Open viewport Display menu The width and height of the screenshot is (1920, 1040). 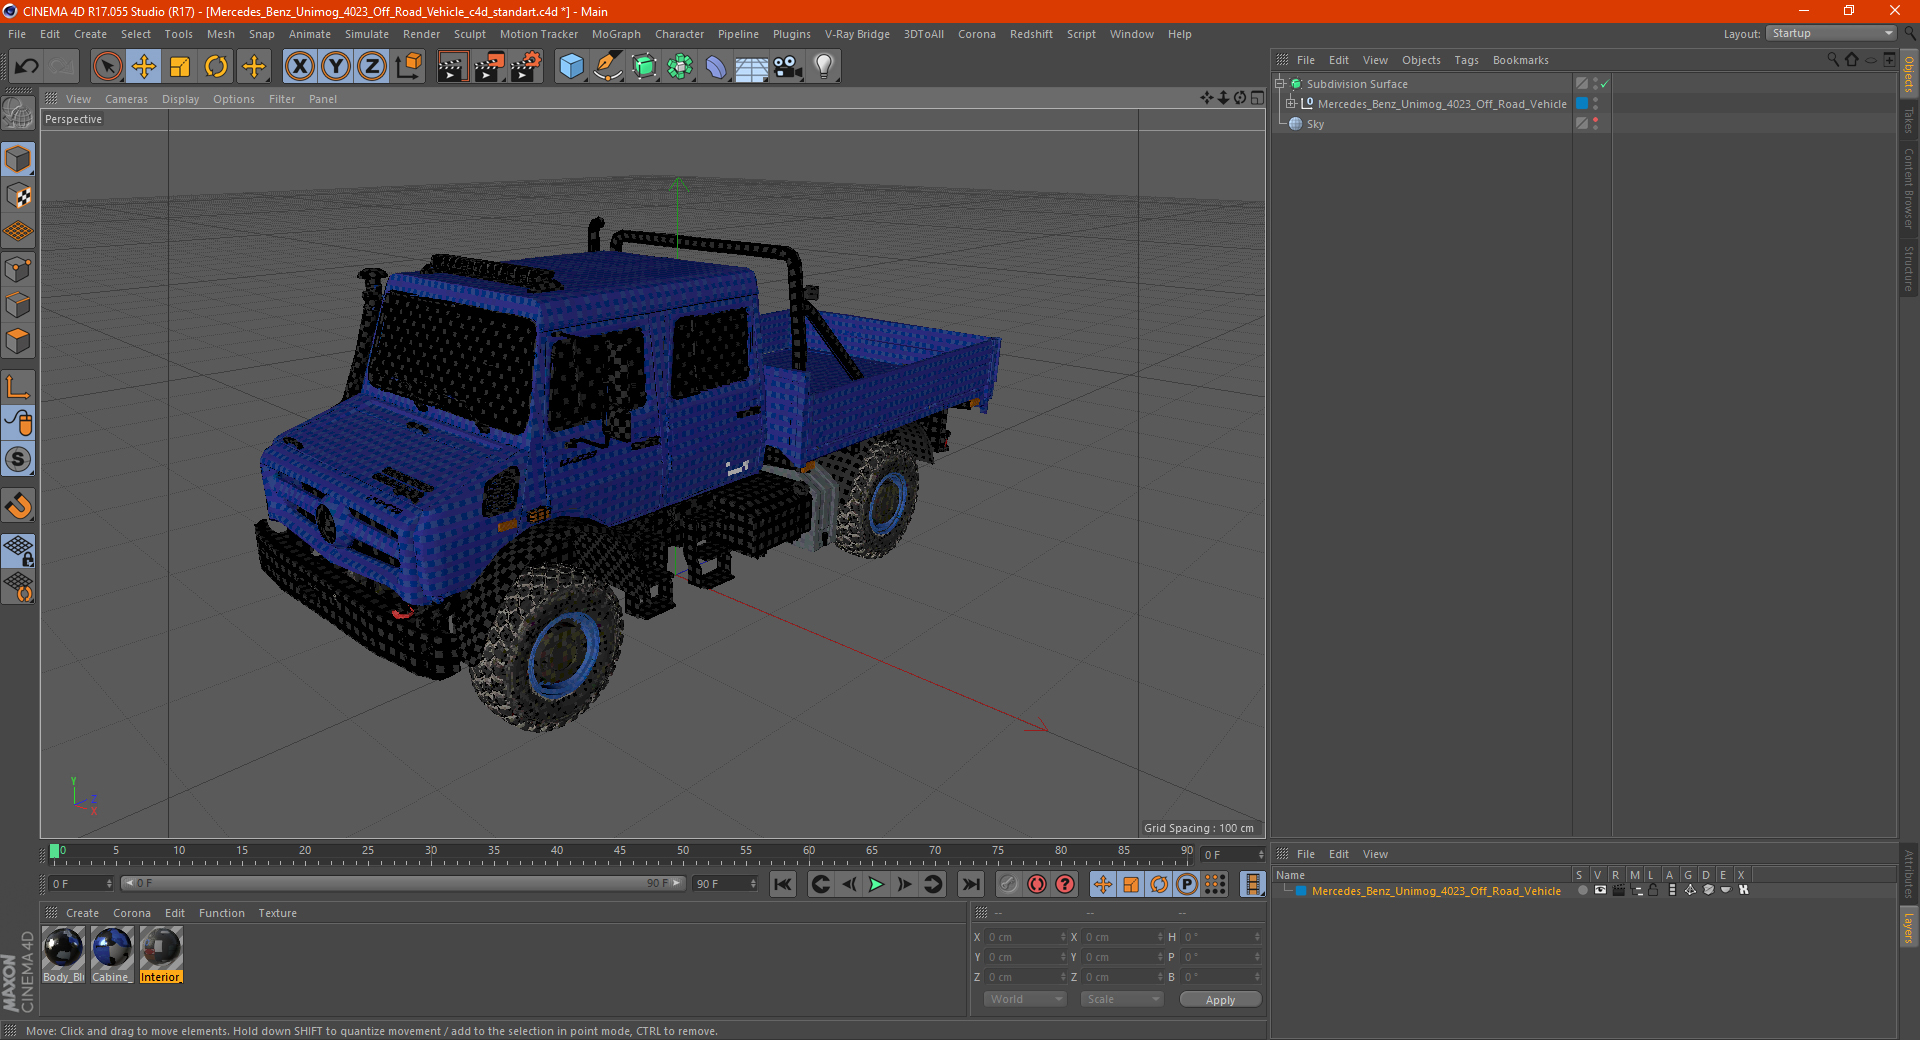click(180, 99)
